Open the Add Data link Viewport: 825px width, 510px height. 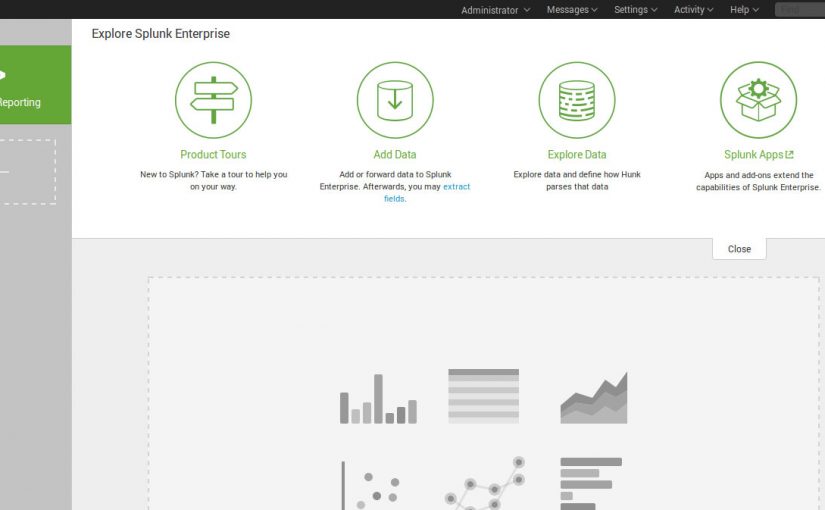[395, 154]
